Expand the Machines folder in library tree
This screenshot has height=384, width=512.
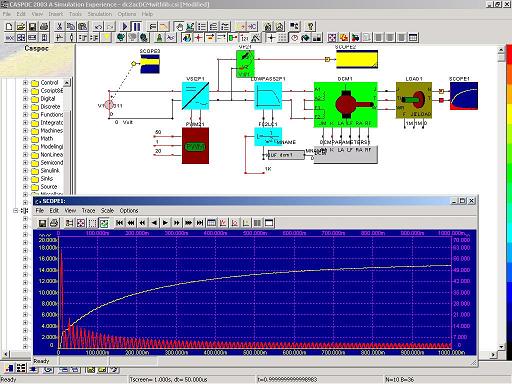click(25, 130)
